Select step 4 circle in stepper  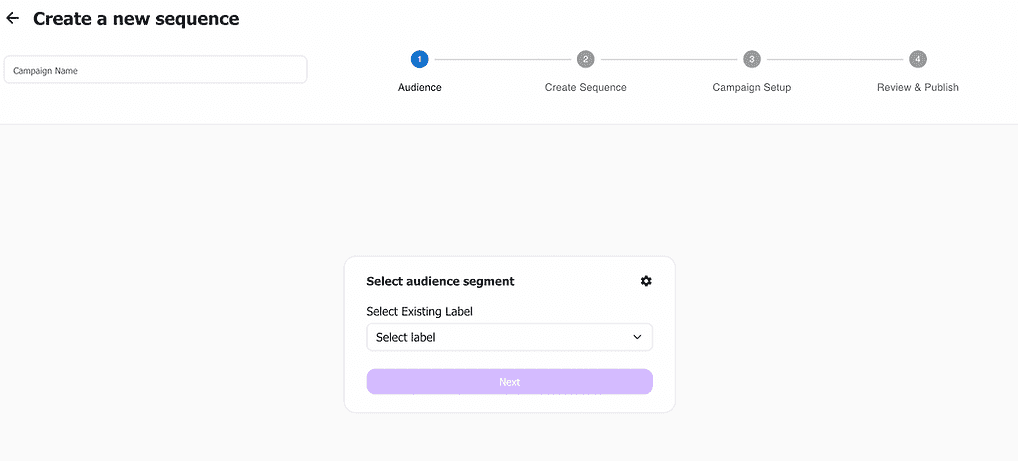click(x=917, y=59)
